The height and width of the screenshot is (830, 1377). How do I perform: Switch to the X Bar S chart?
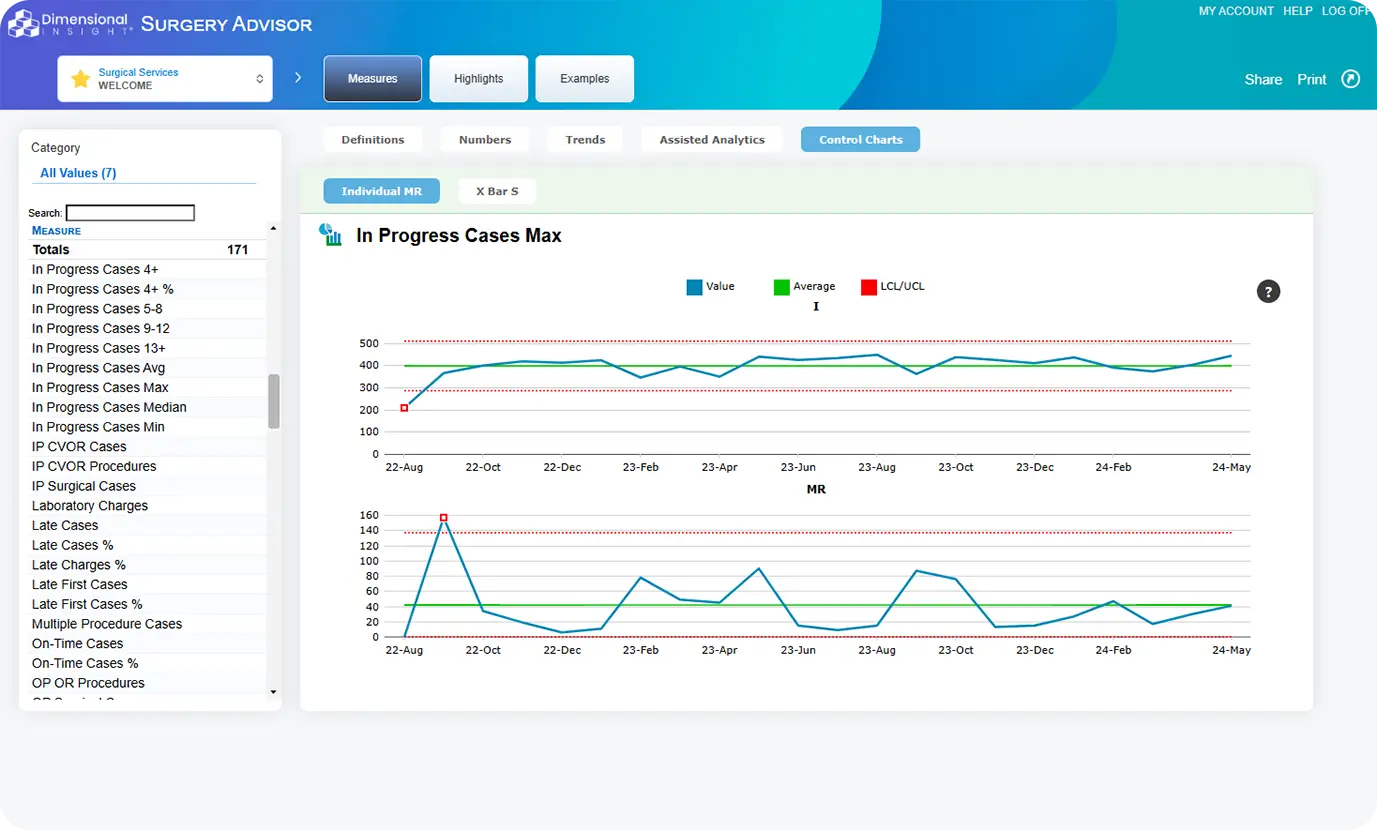[x=497, y=191]
